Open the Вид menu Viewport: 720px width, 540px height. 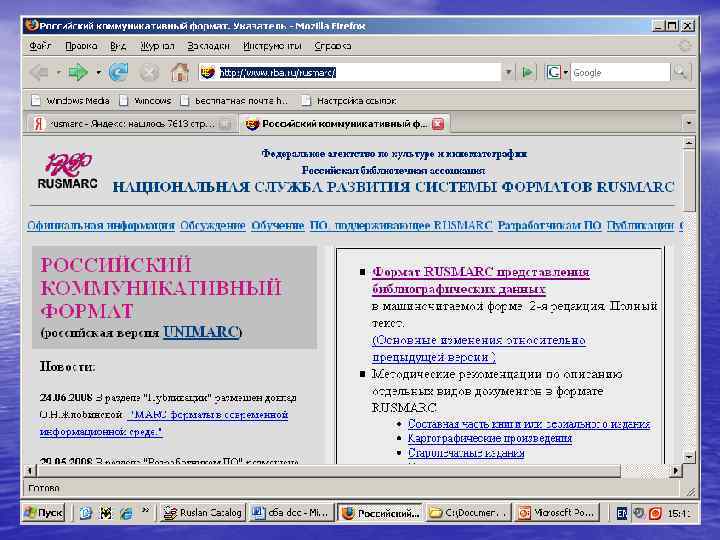(x=118, y=46)
